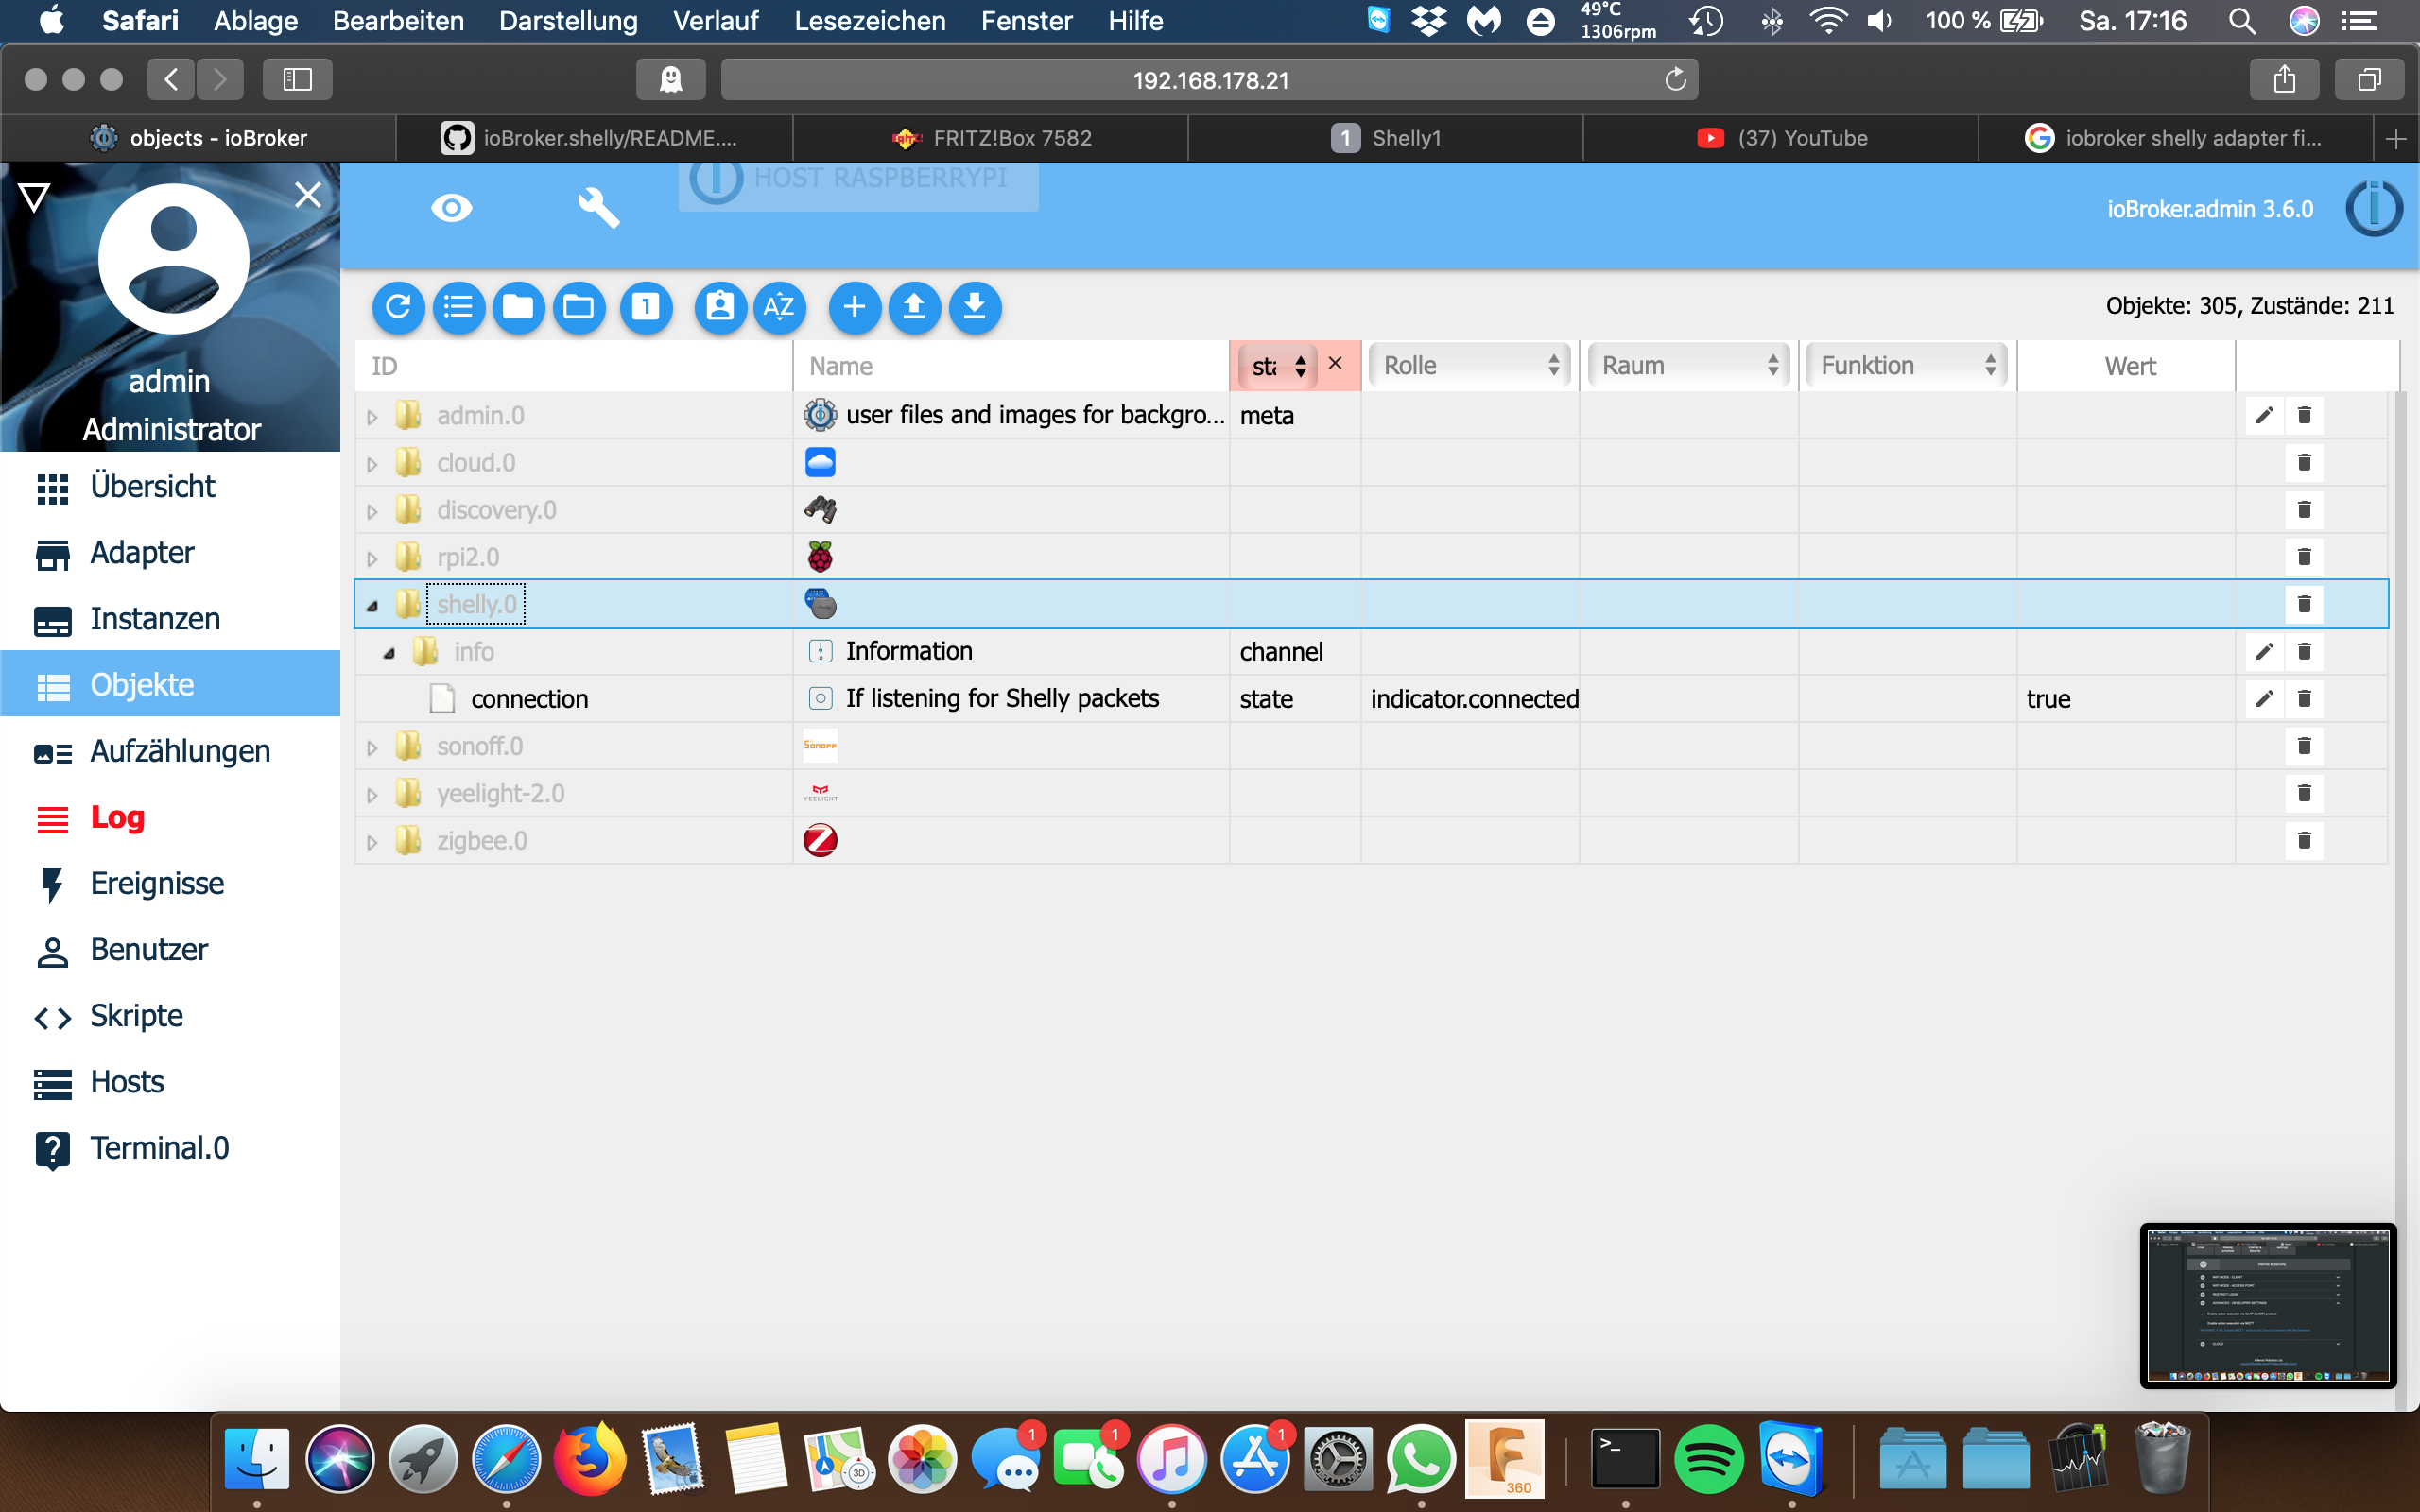Toggle the eye visibility icon in header

point(451,208)
